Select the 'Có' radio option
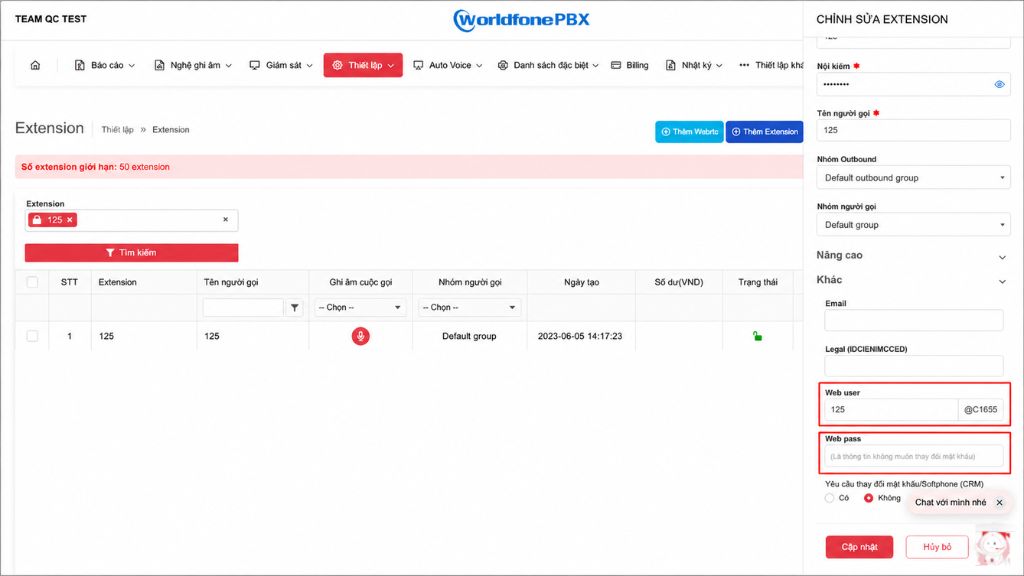Screen dimensions: 1024x576 [829, 498]
